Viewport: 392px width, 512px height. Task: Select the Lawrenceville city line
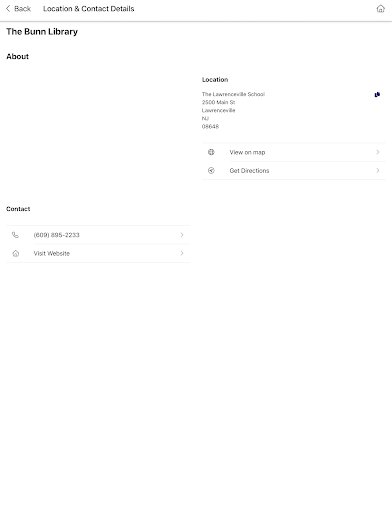click(x=218, y=110)
